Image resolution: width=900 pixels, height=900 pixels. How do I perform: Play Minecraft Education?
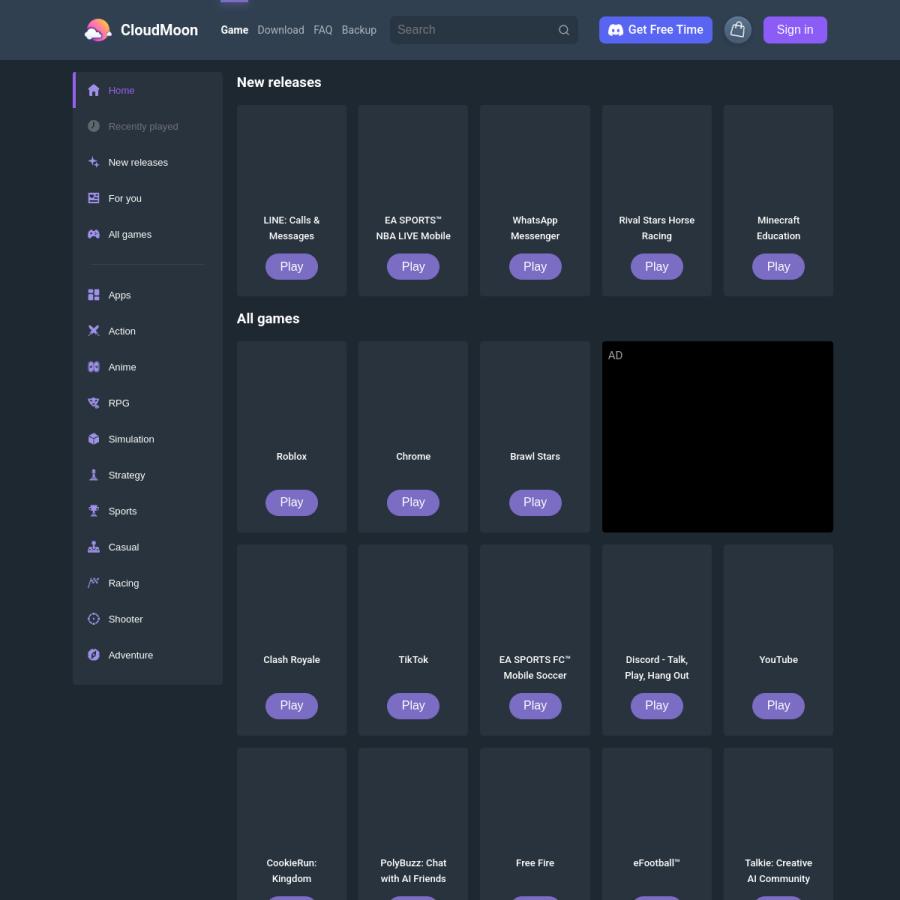(x=778, y=267)
